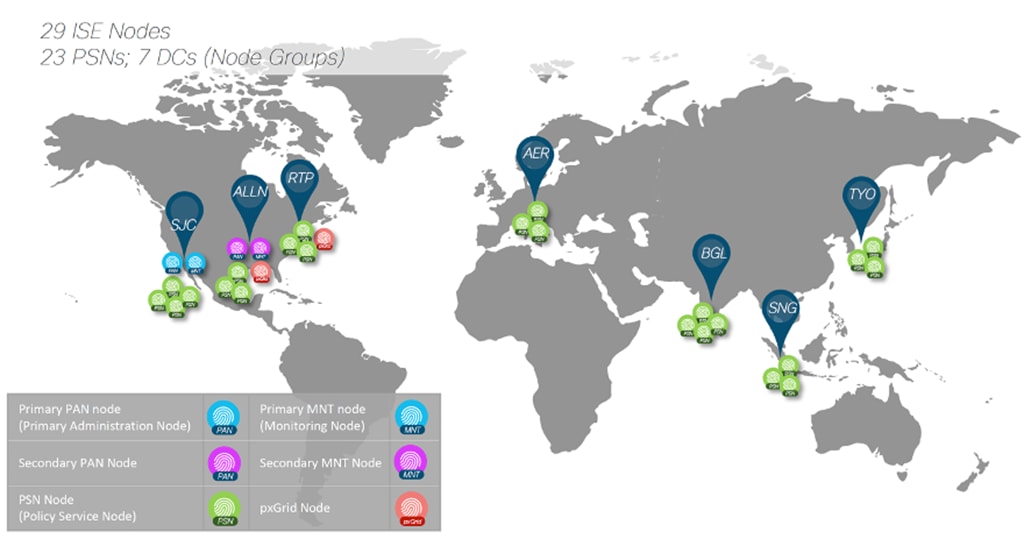
Task: Select the purple Secondary PAN node under ALLN
Action: click(x=237, y=248)
